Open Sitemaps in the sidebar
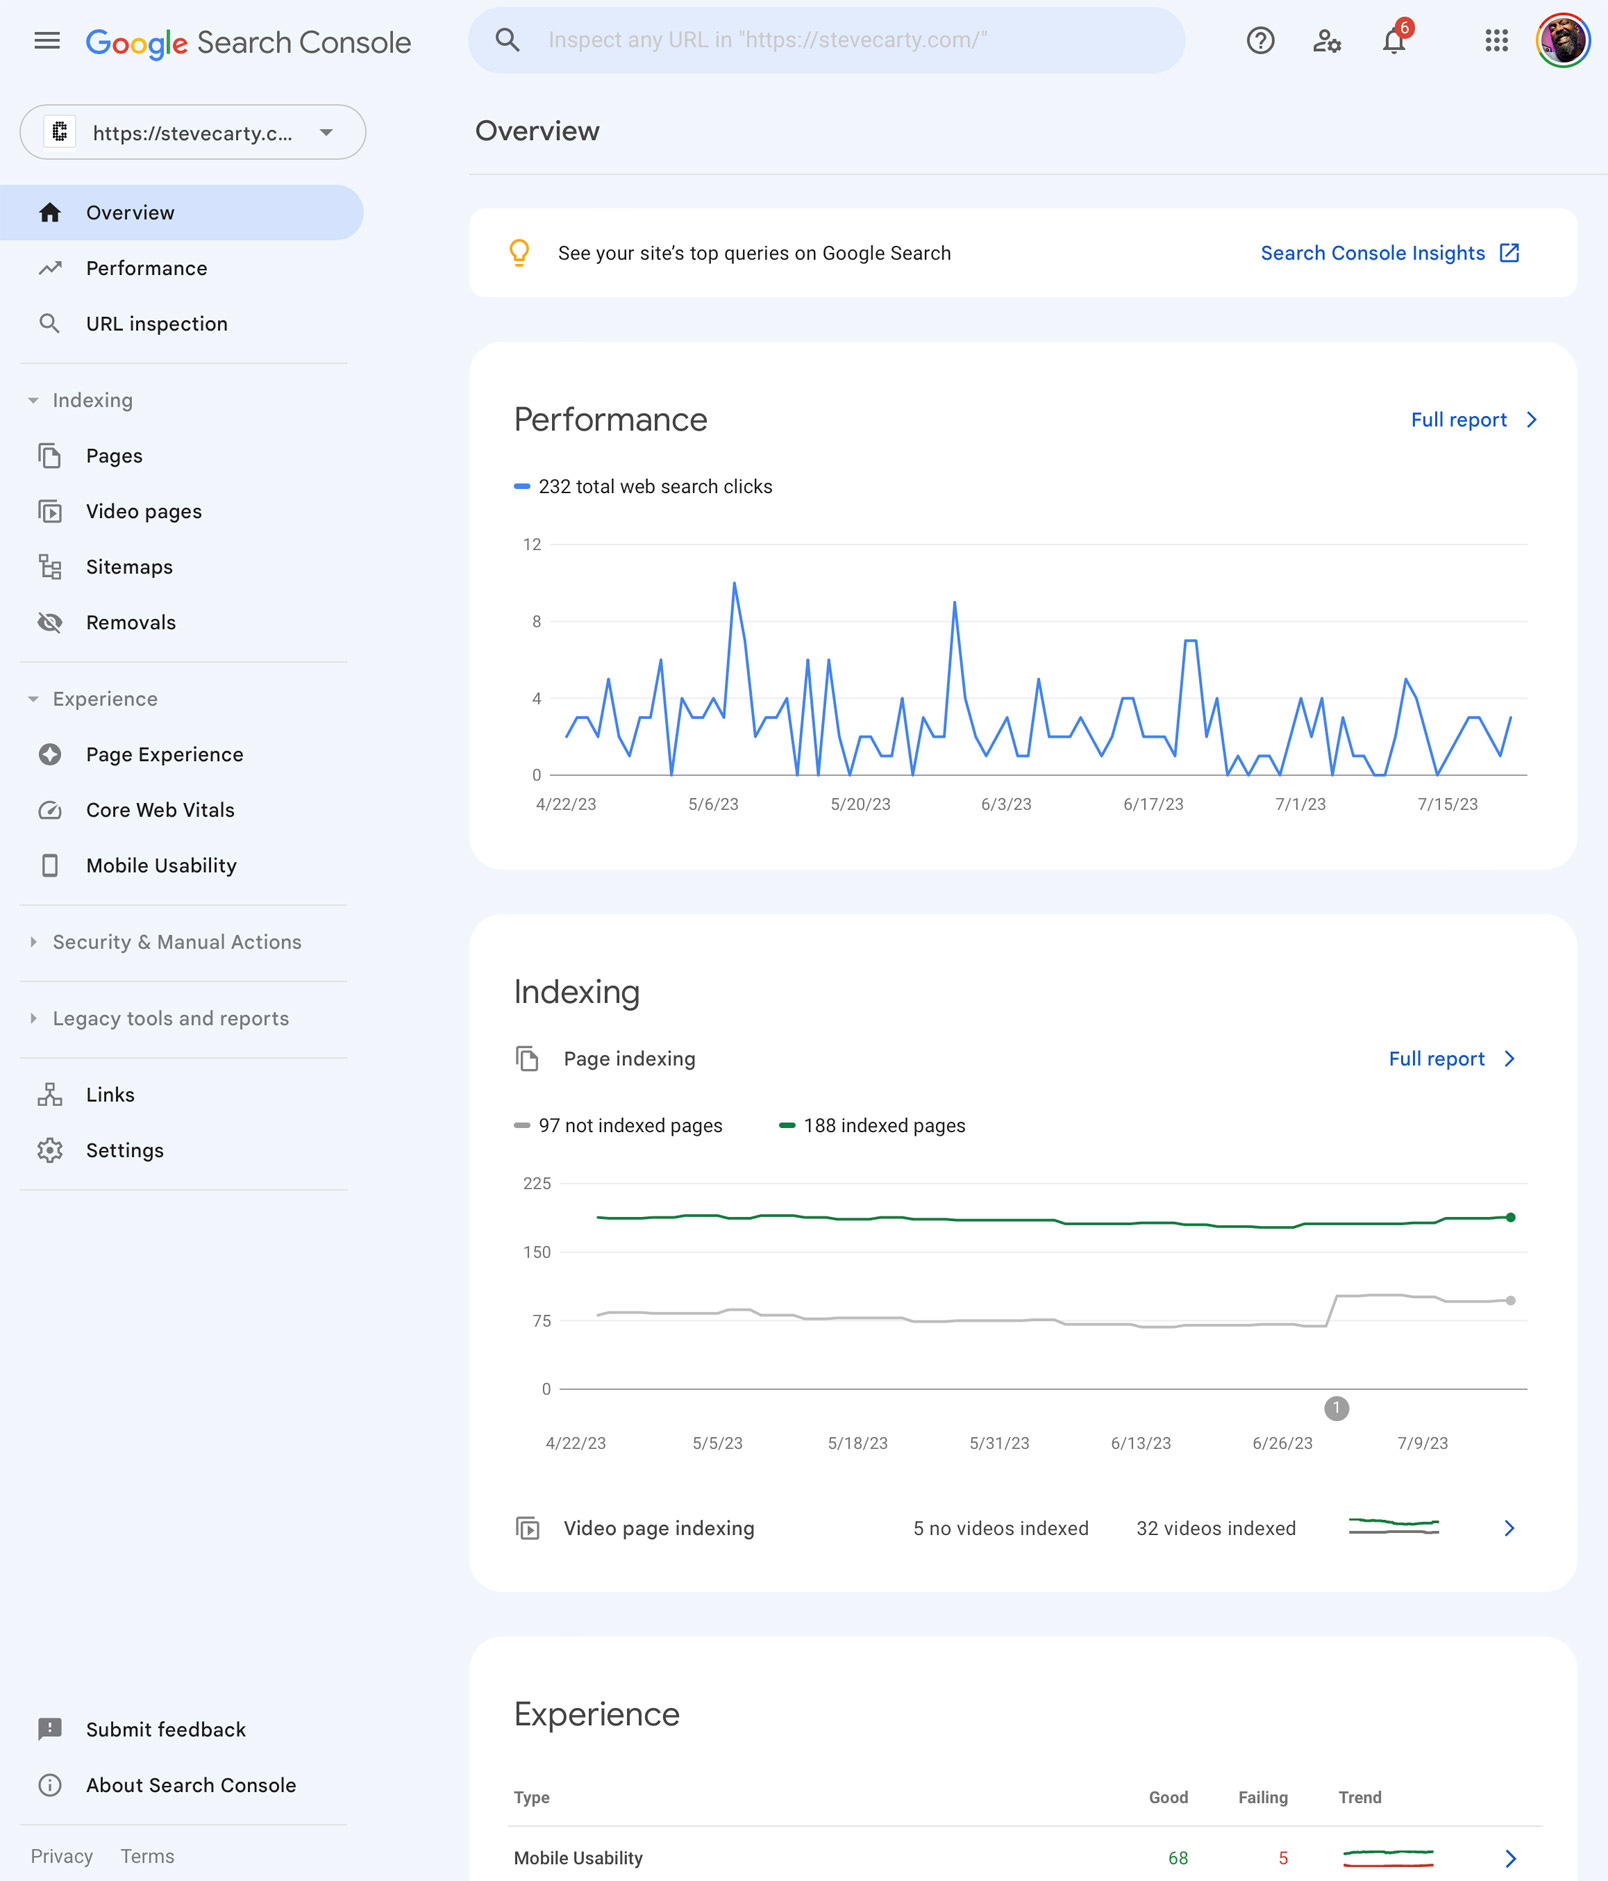The image size is (1608, 1881). pos(129,567)
